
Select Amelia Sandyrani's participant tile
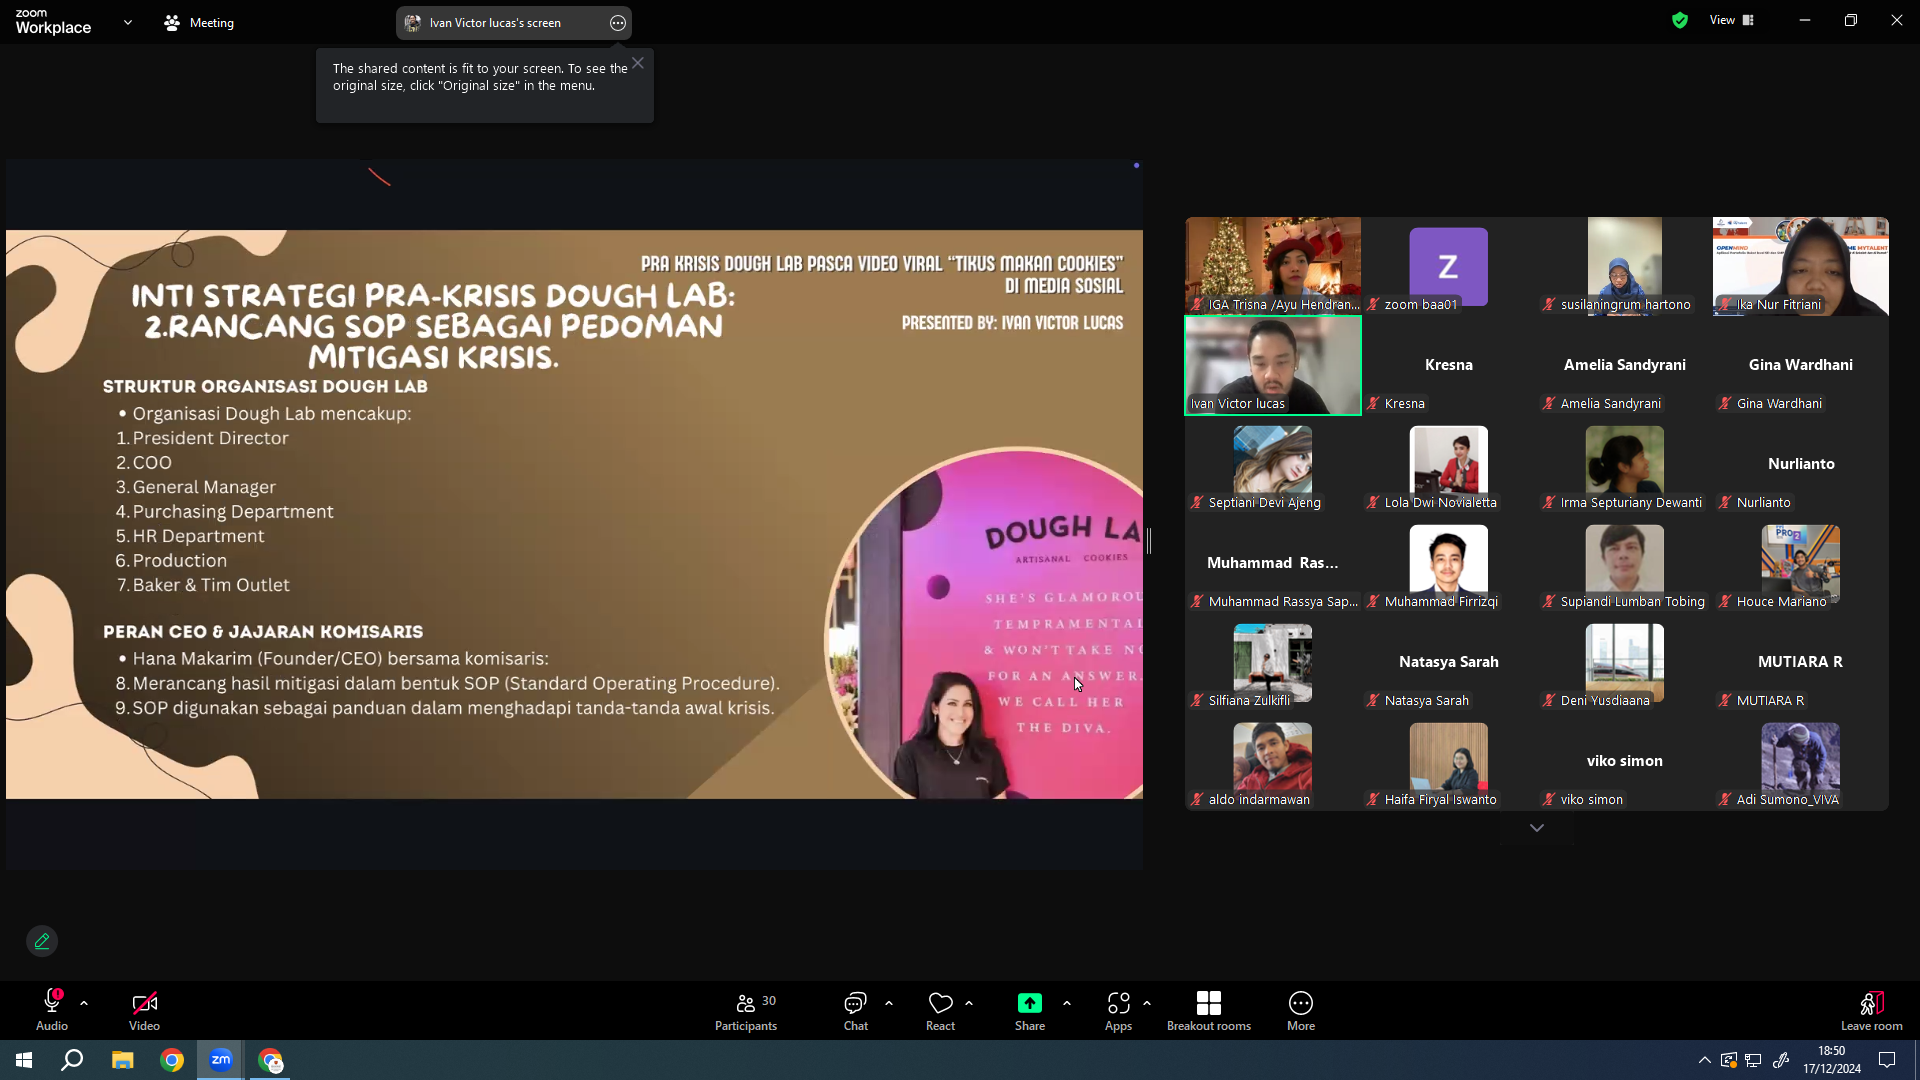point(1625,365)
